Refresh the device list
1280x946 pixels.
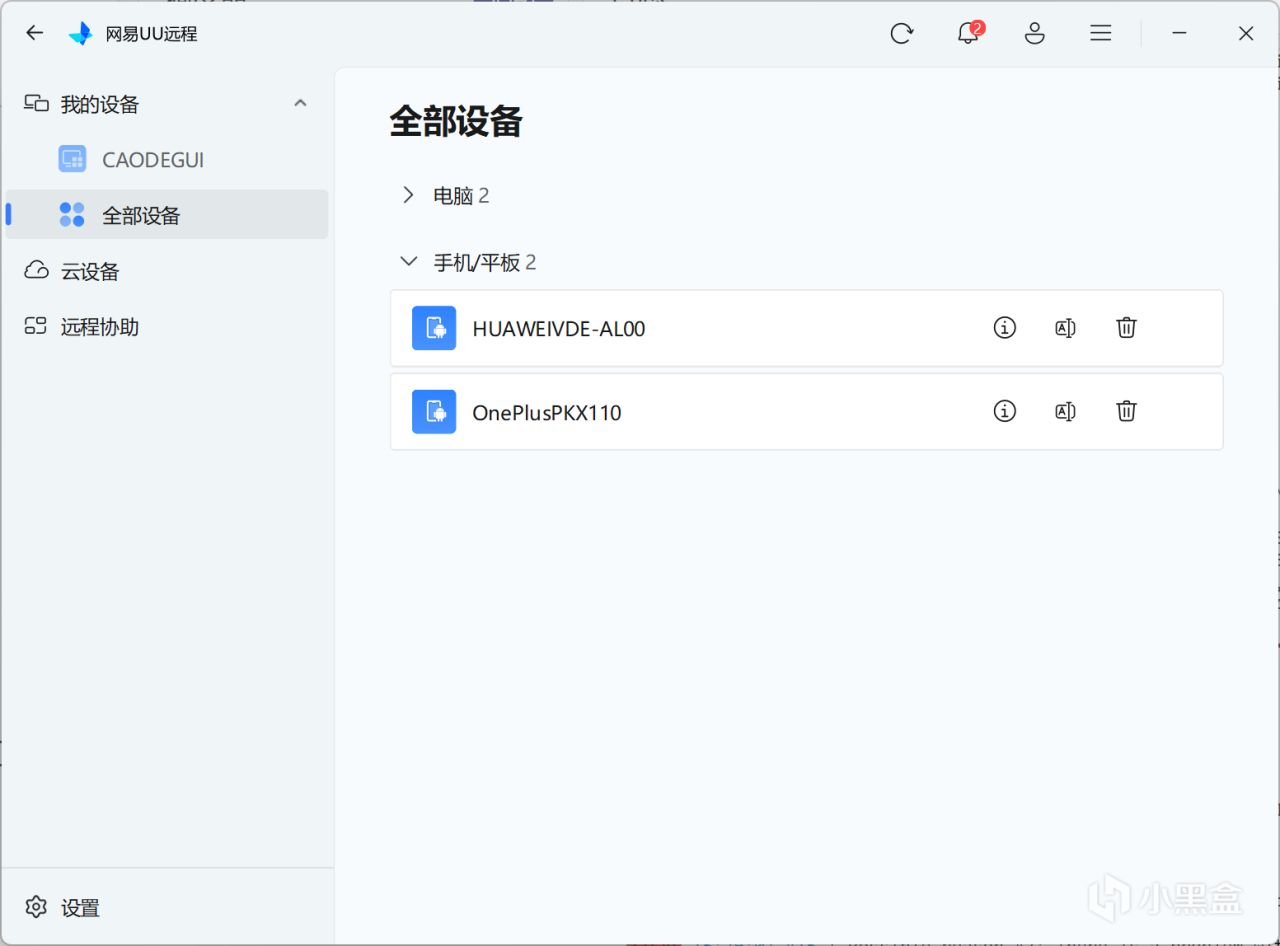pos(902,33)
